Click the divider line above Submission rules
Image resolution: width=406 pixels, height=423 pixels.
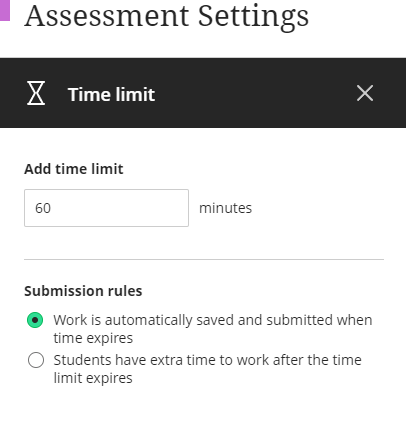204,259
